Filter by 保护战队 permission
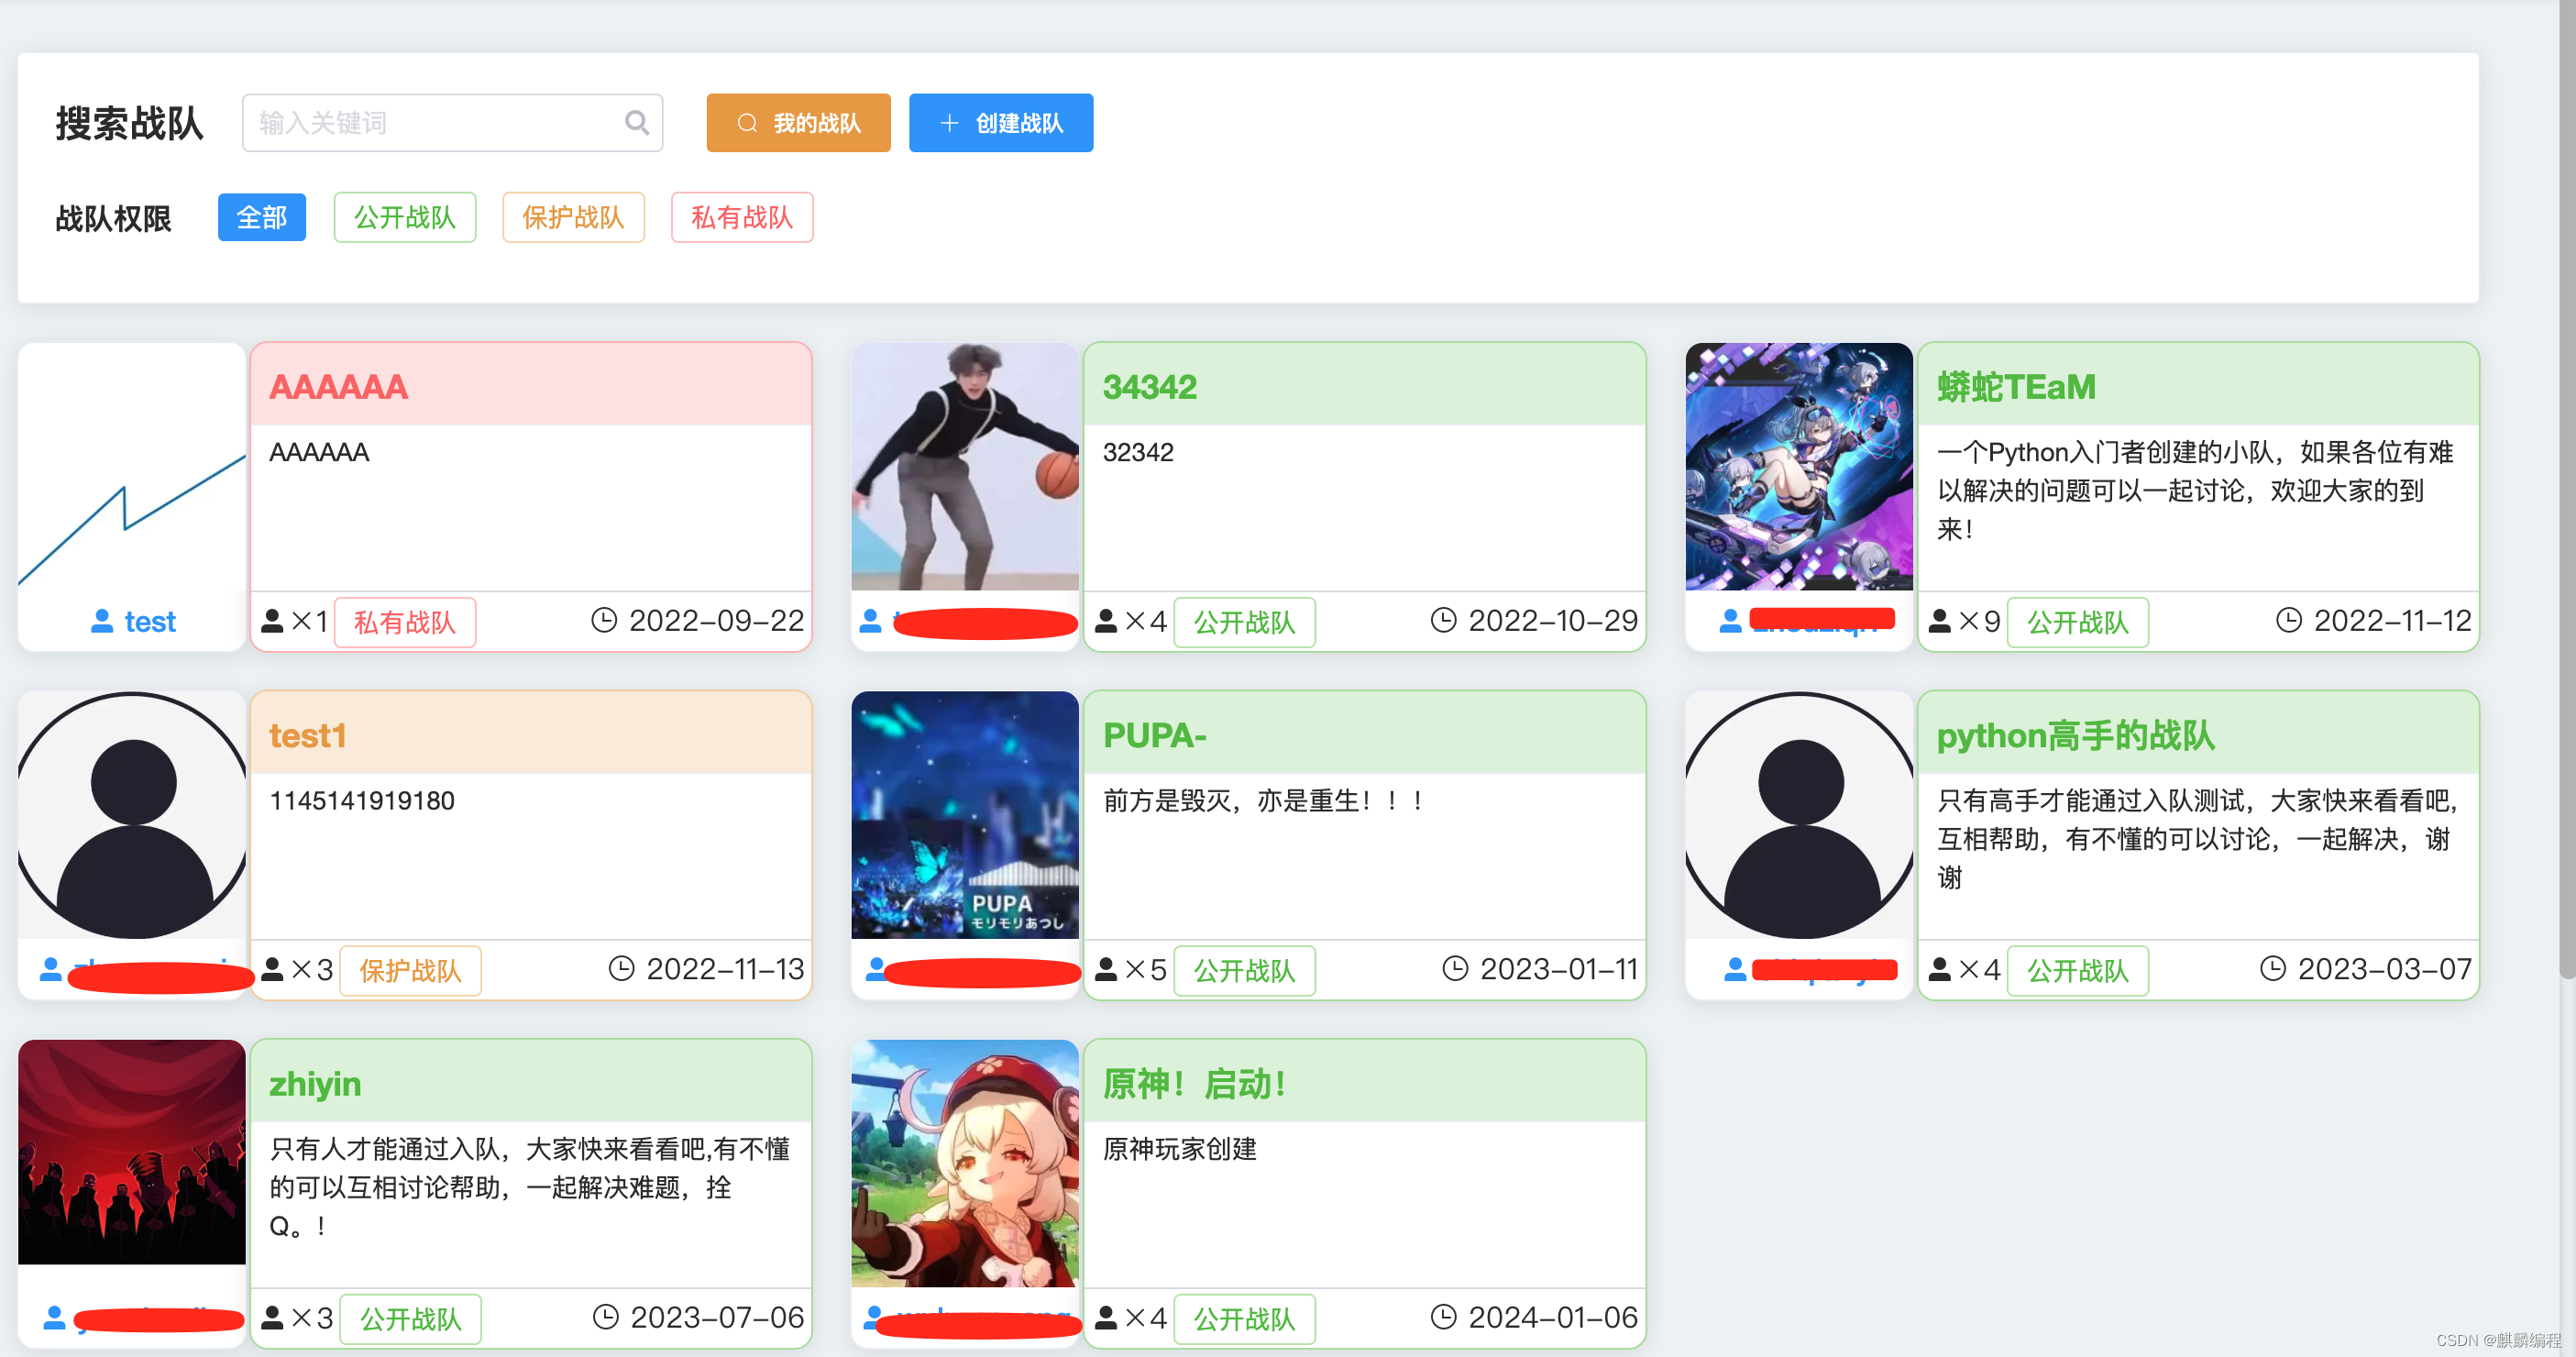This screenshot has width=2576, height=1357. tap(572, 217)
